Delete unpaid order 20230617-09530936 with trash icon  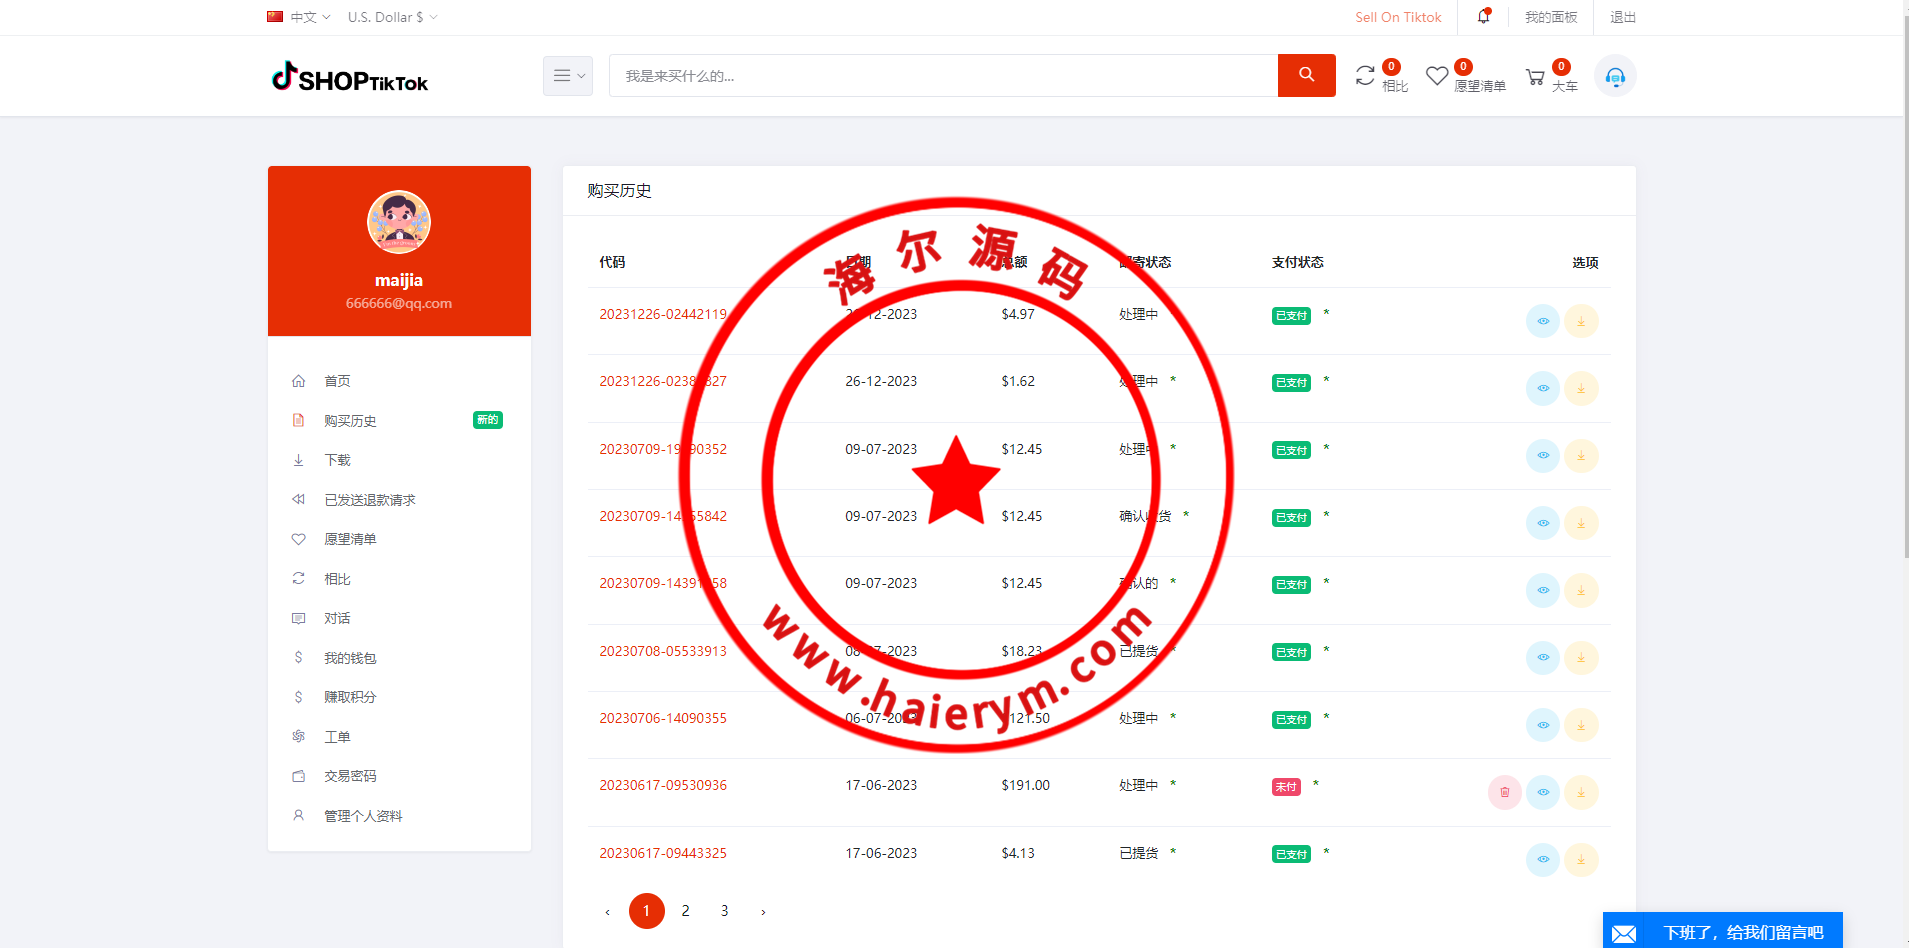click(x=1504, y=792)
